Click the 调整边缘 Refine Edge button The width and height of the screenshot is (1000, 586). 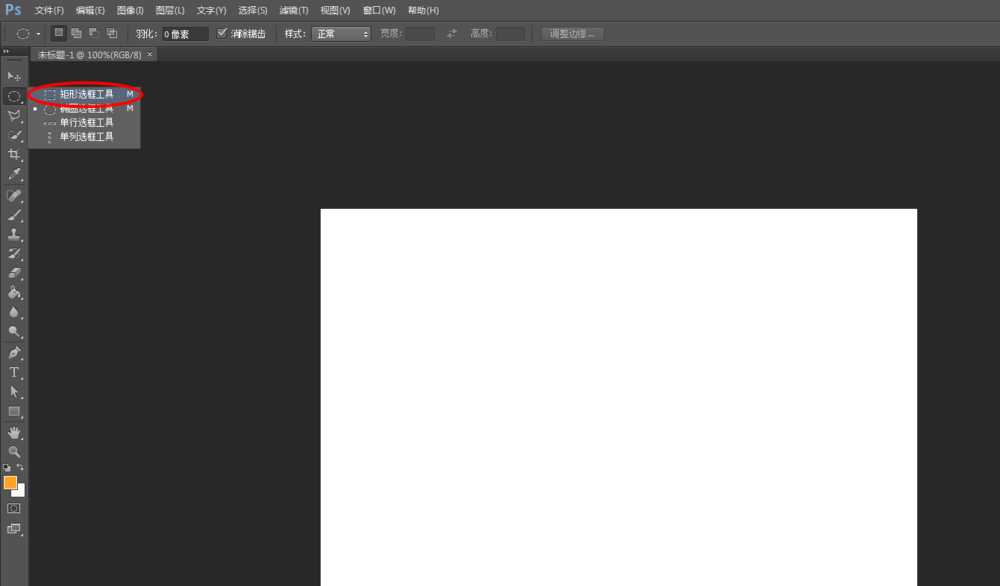(571, 33)
